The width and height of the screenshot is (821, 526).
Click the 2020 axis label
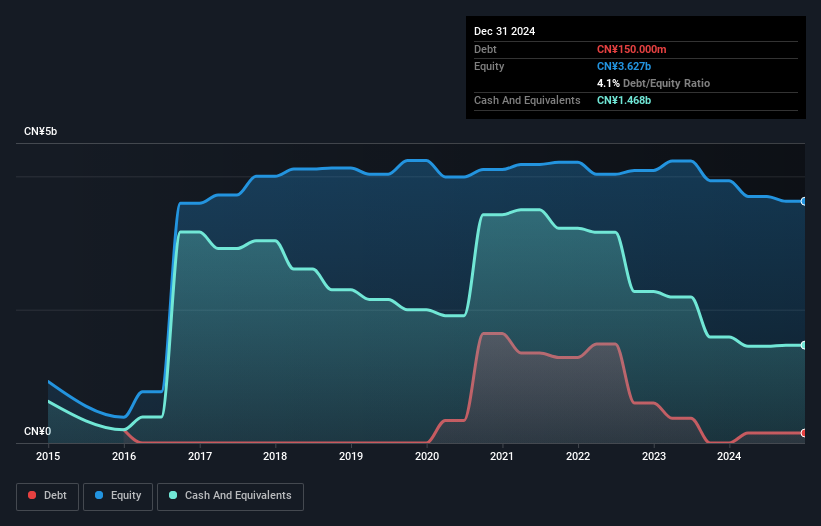point(427,456)
